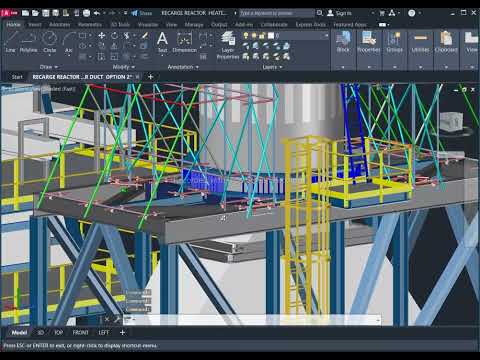Select the Move tool
480x360 pixels.
tap(102, 35)
